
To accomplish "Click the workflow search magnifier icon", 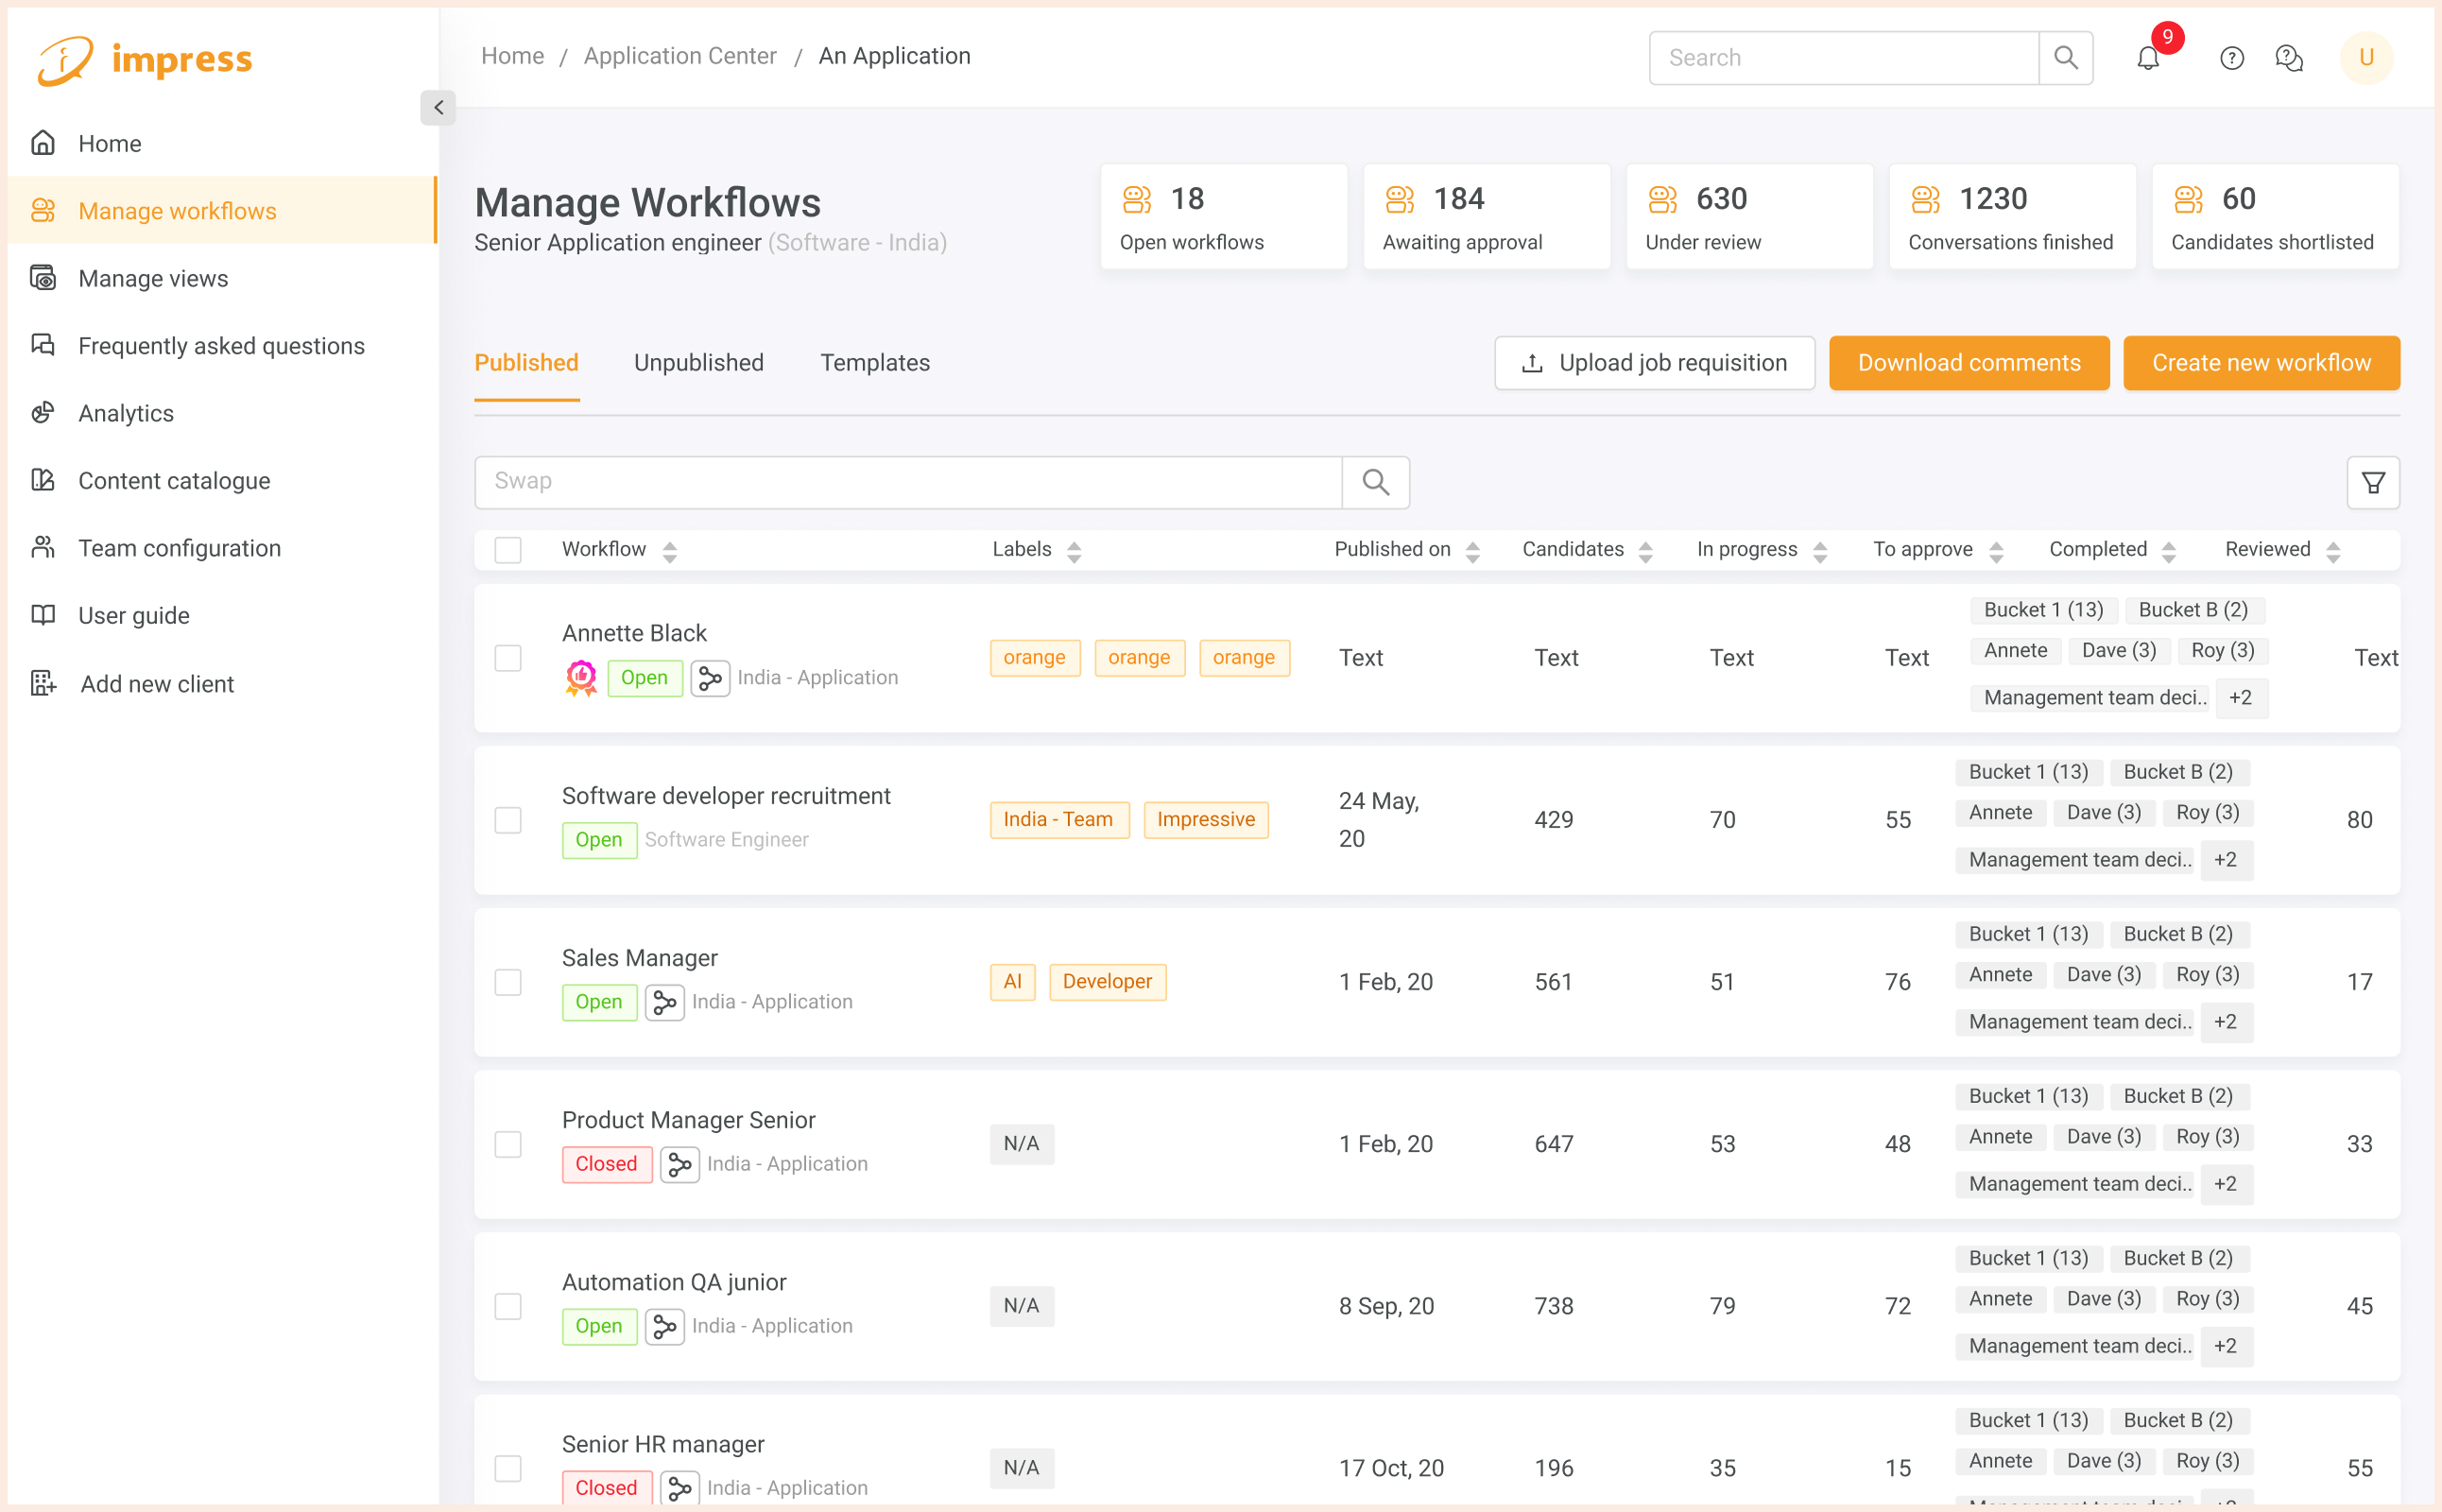I will tap(1375, 483).
